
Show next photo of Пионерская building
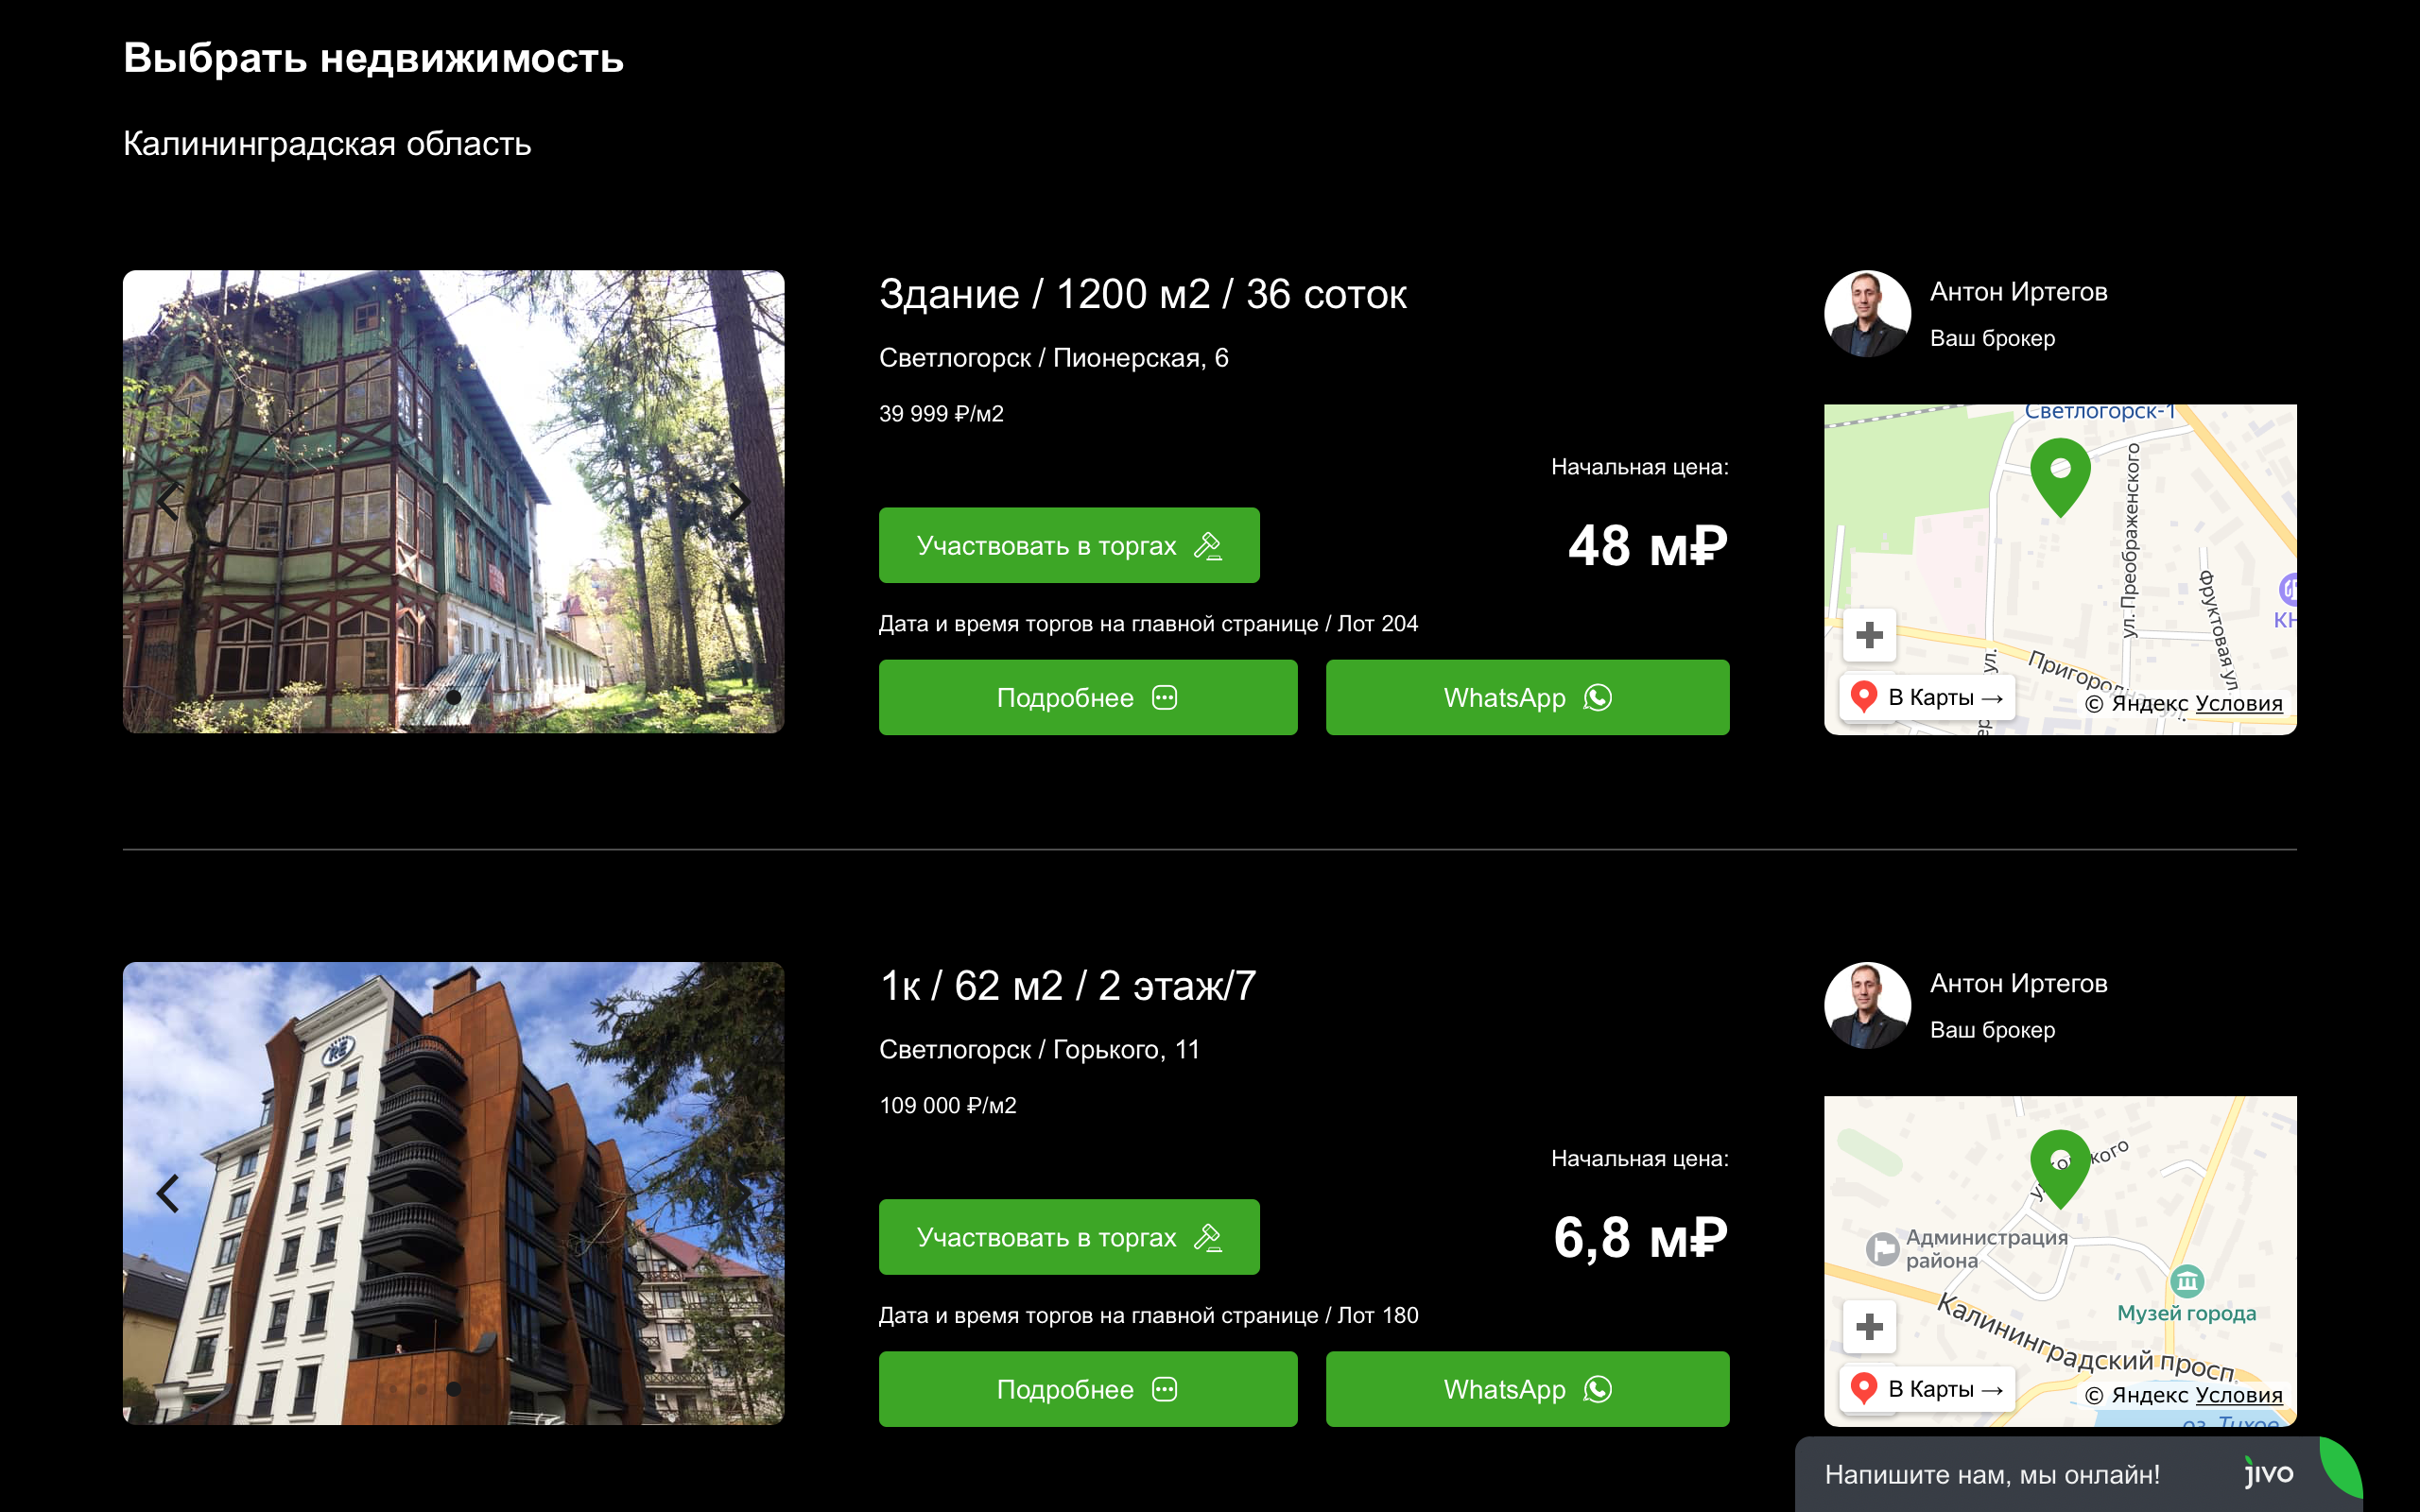click(x=738, y=501)
